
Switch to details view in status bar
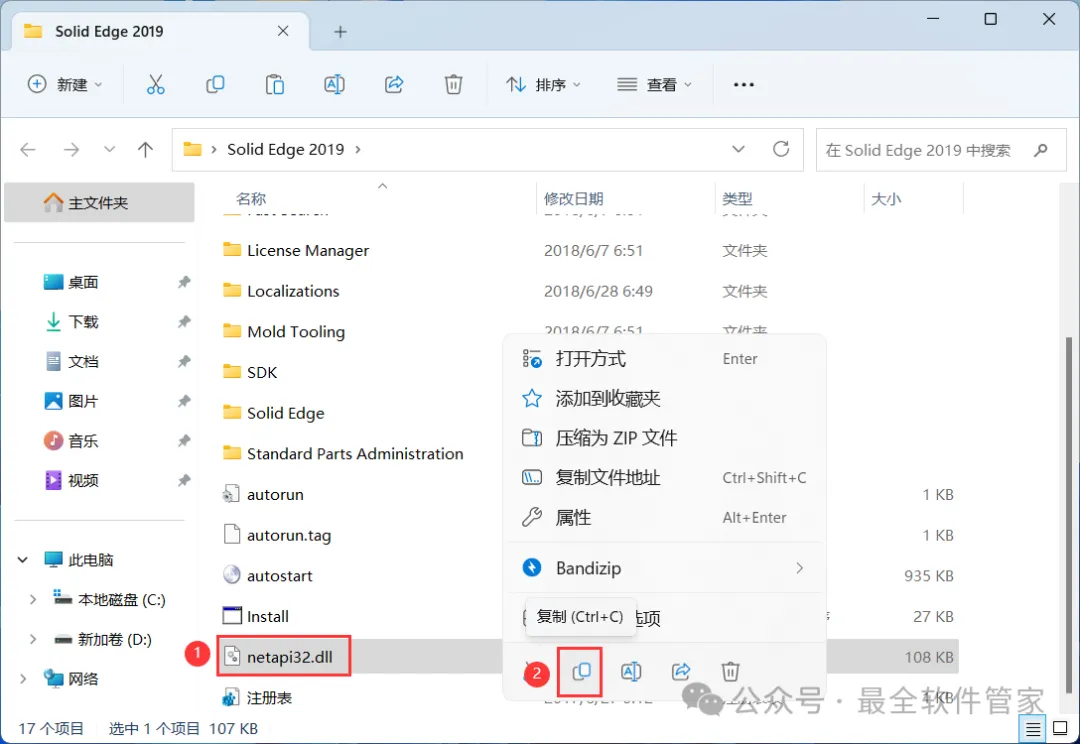pos(1033,728)
